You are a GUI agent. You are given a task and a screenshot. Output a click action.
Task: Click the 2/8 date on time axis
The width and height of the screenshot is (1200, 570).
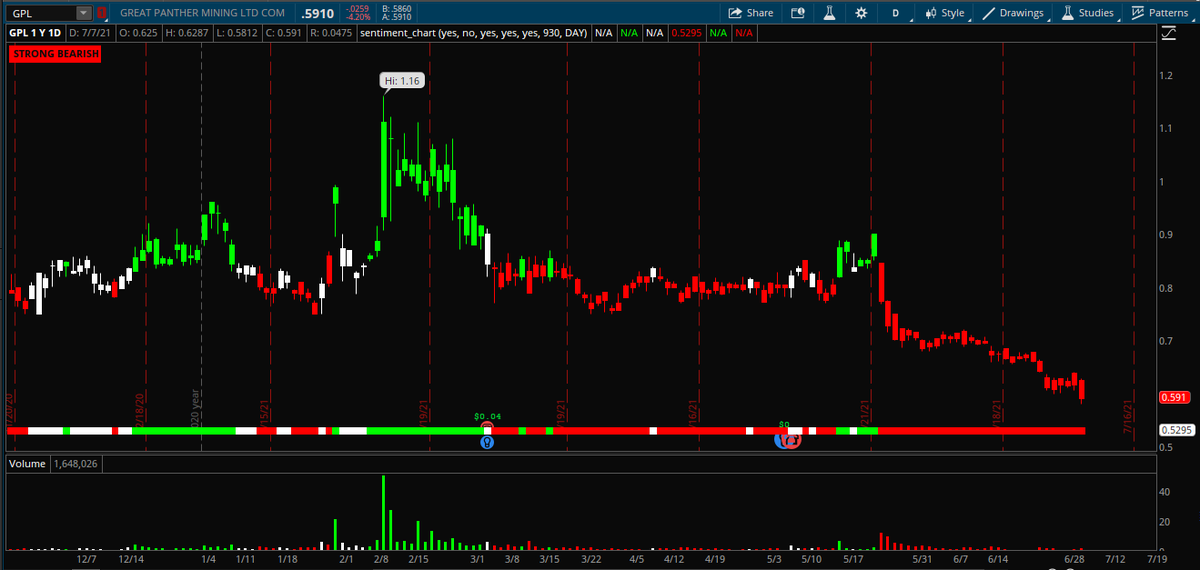click(x=380, y=560)
